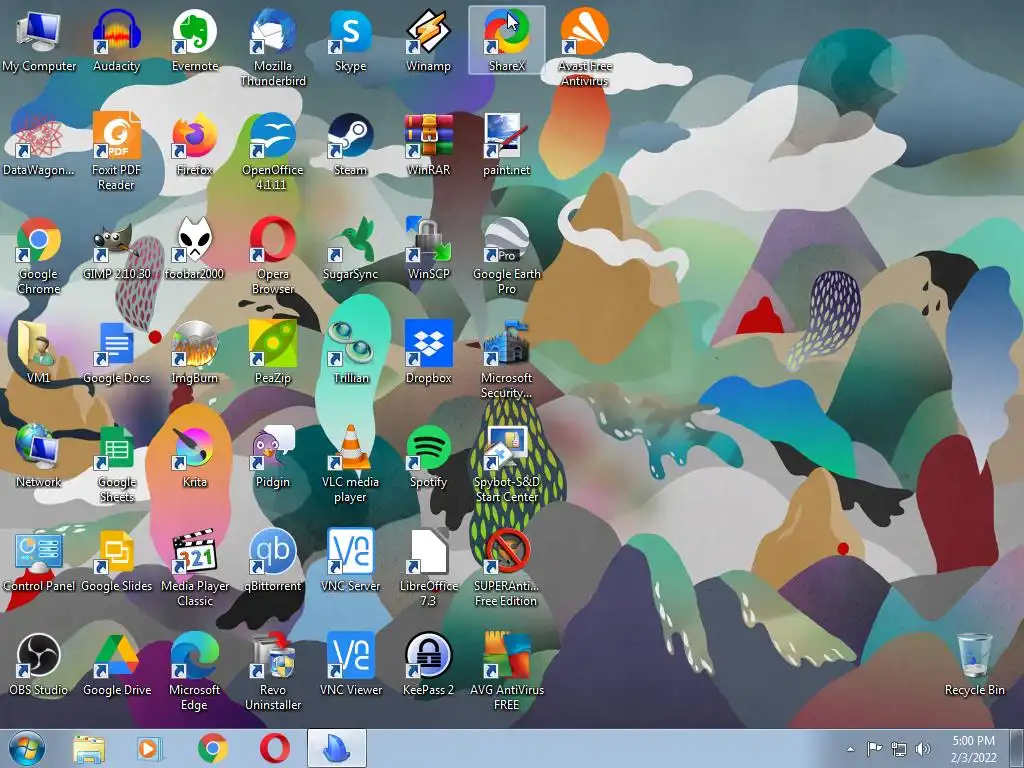This screenshot has height=768, width=1024.
Task: Click the Krita icon
Action: click(195, 456)
